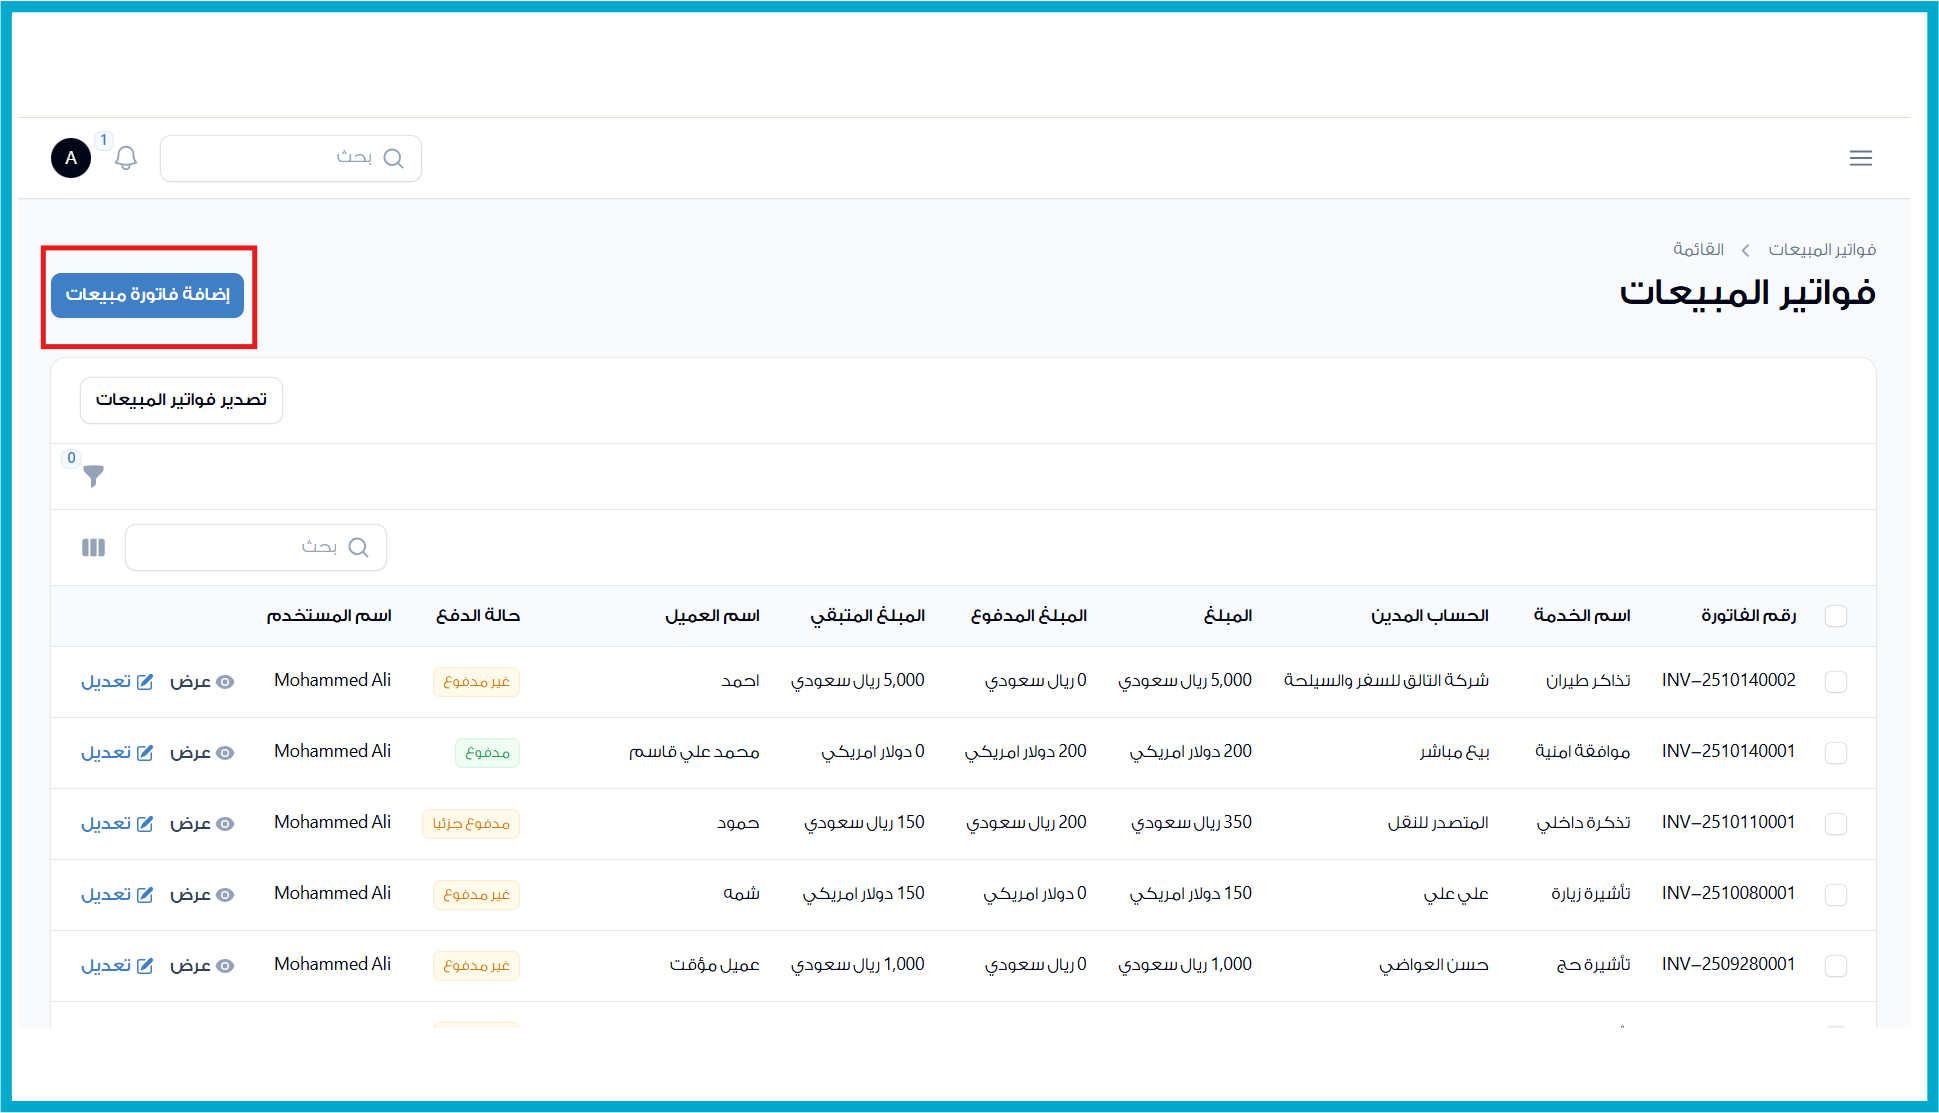Open فواتير المبيعات breadcrumb item
The height and width of the screenshot is (1113, 1939).
pos(1821,250)
